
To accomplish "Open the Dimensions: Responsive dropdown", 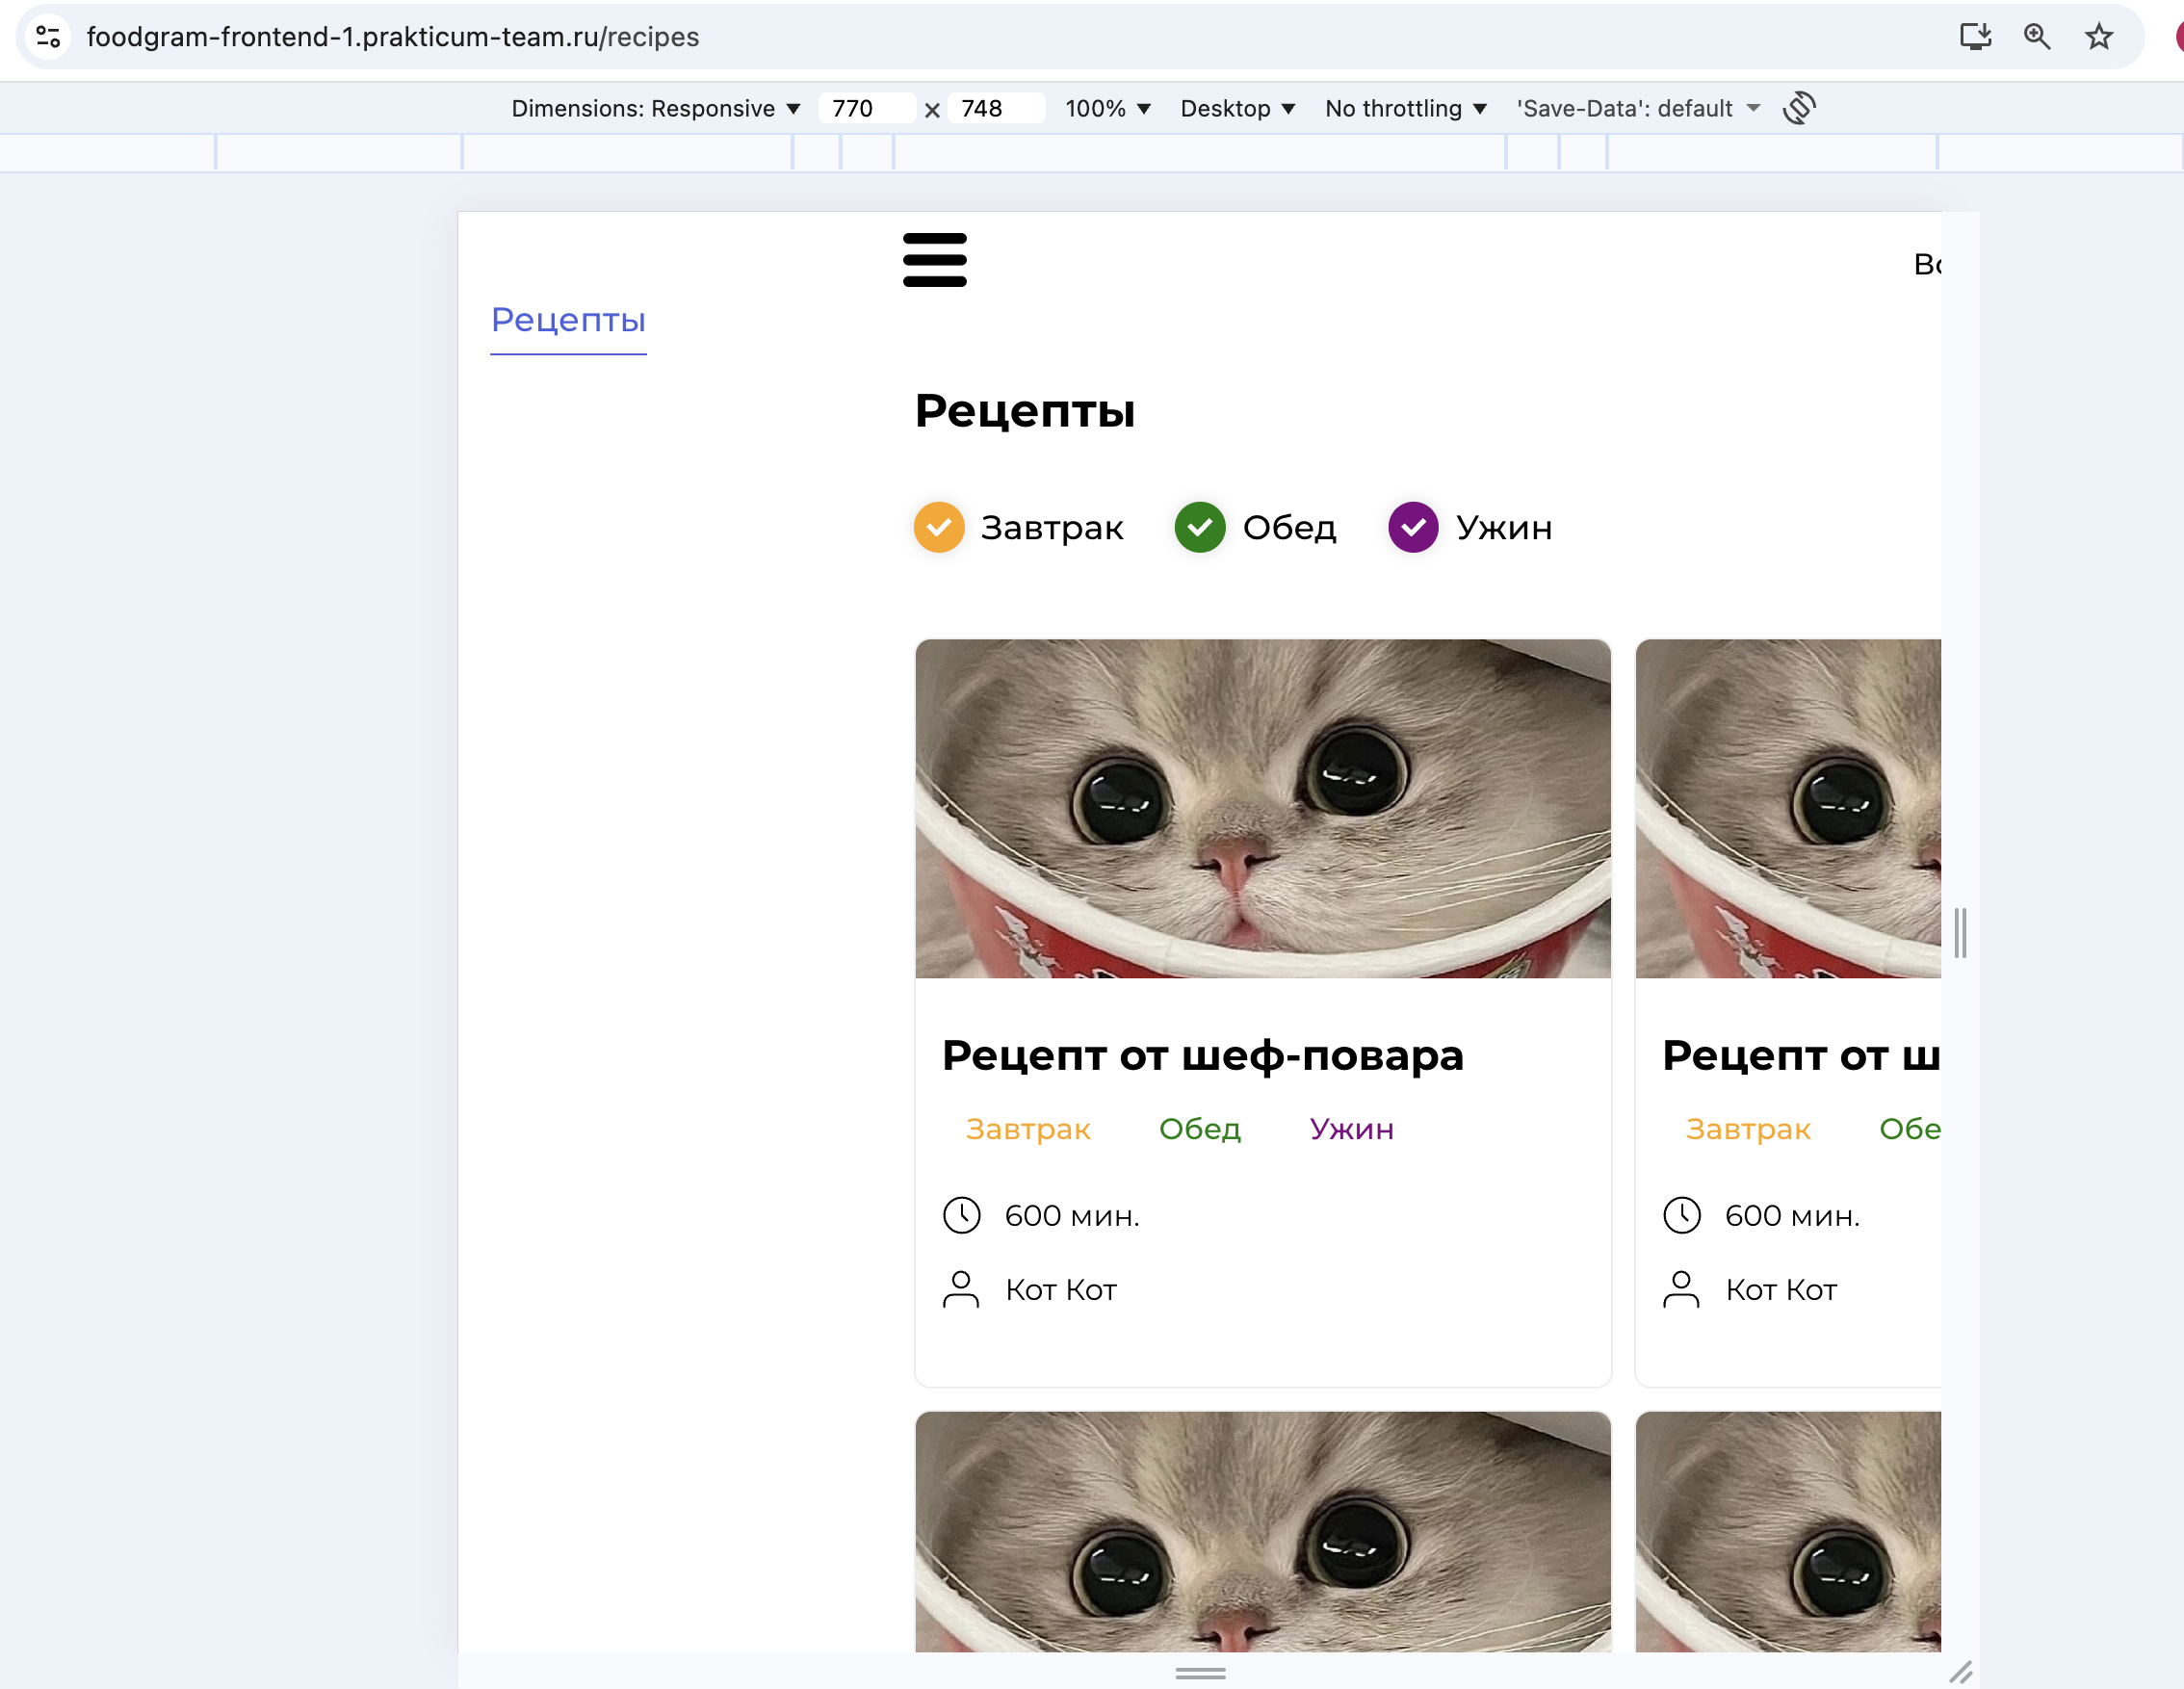I will point(655,108).
